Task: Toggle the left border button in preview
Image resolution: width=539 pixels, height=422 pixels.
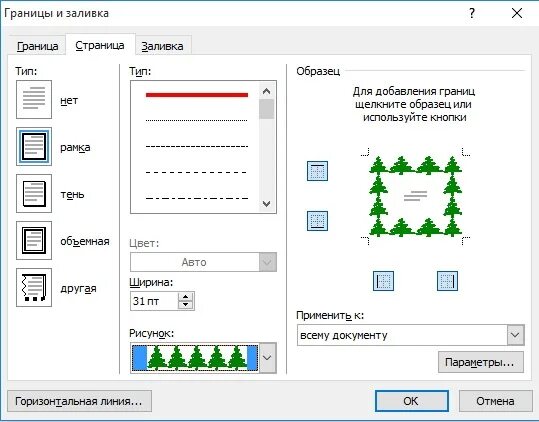Action: point(383,281)
